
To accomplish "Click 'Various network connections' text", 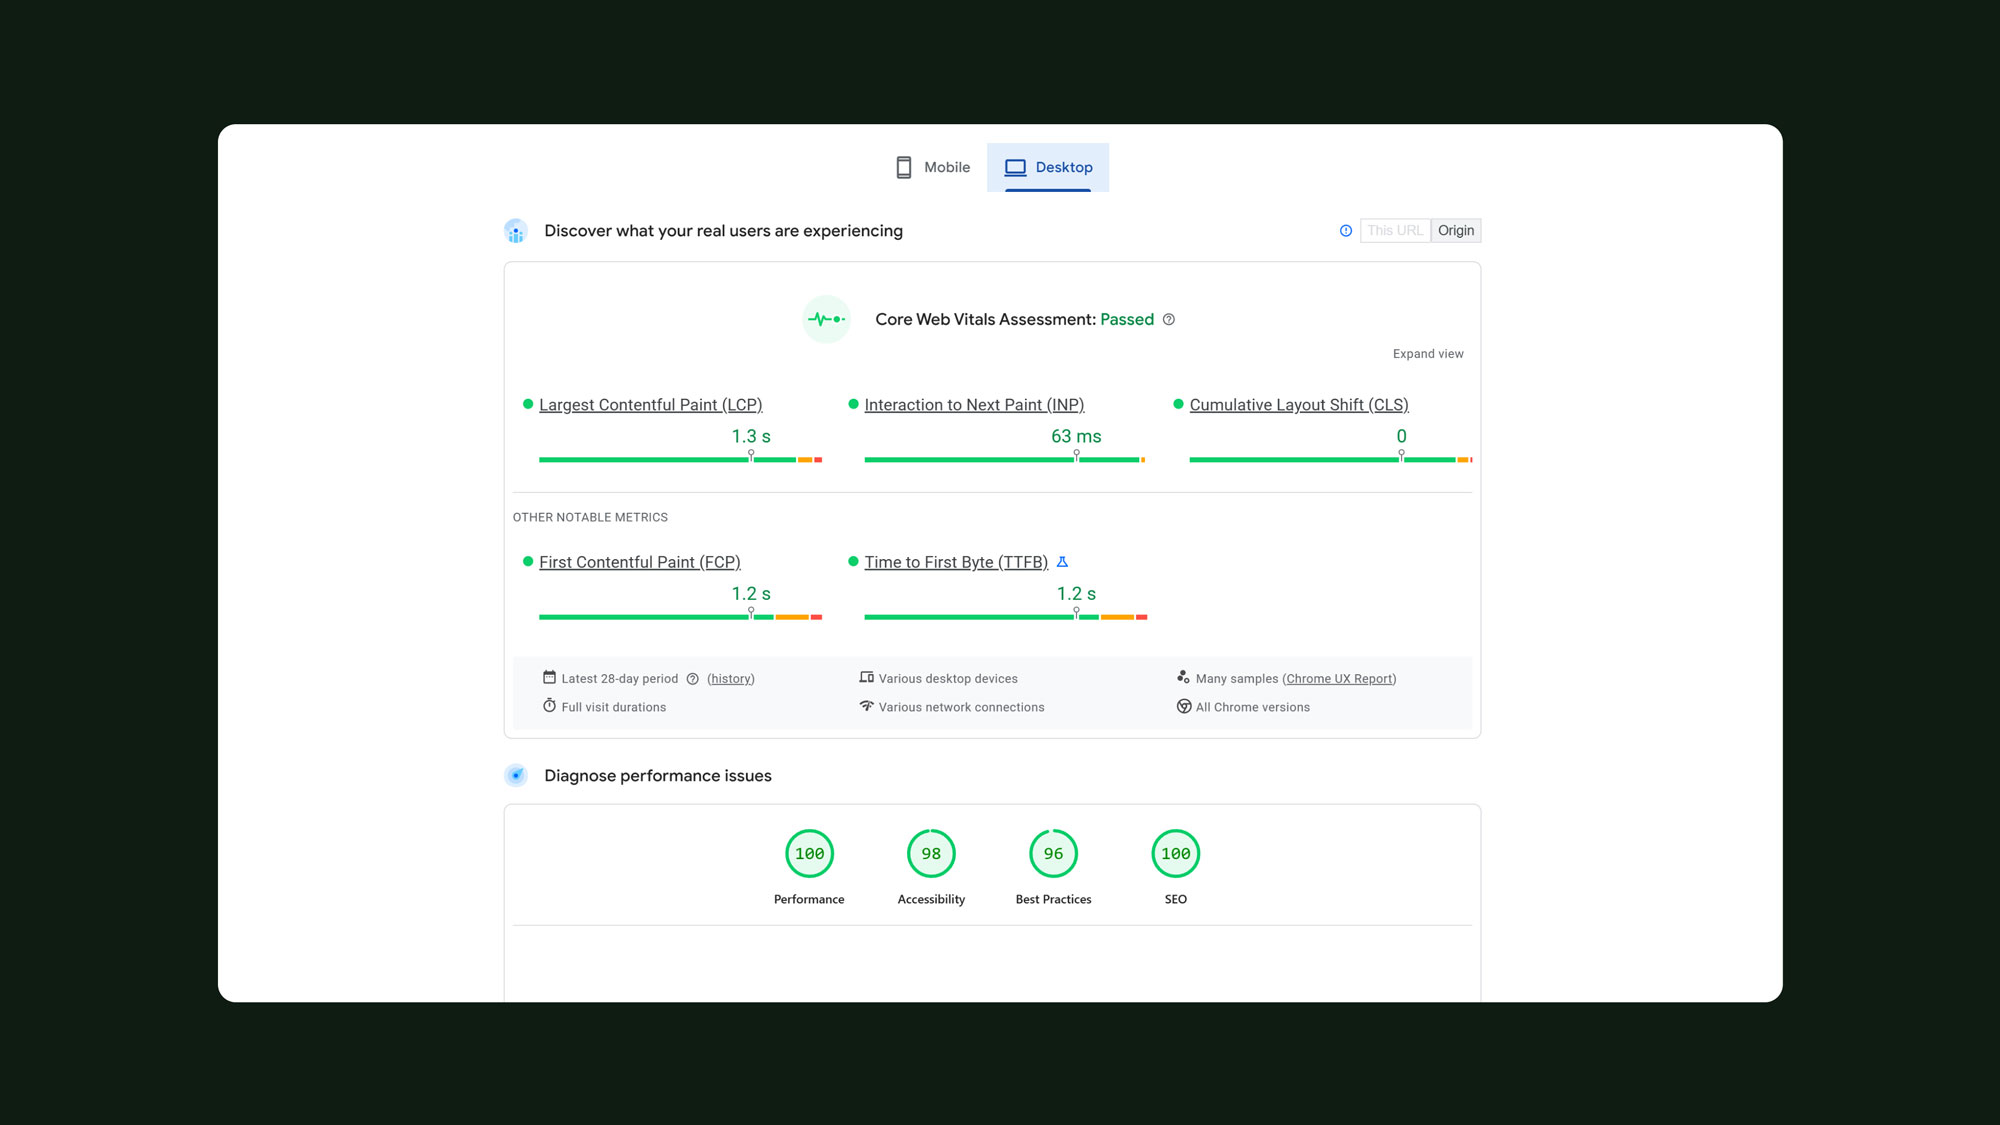I will [x=961, y=707].
